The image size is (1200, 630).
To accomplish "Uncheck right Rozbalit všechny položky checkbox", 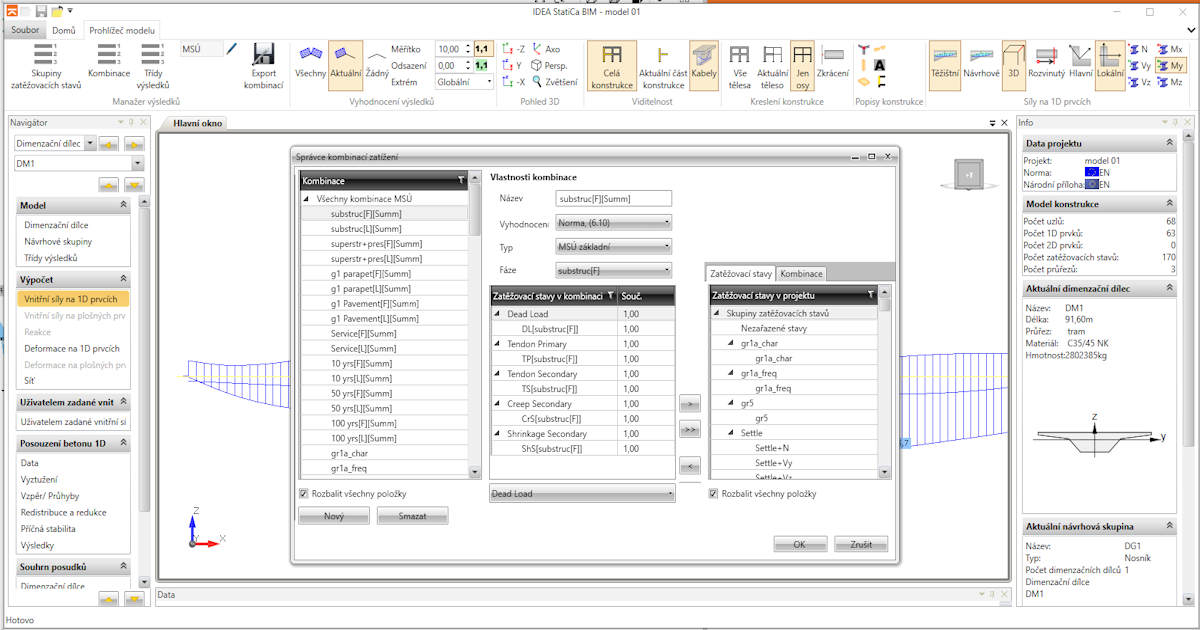I will [x=714, y=493].
